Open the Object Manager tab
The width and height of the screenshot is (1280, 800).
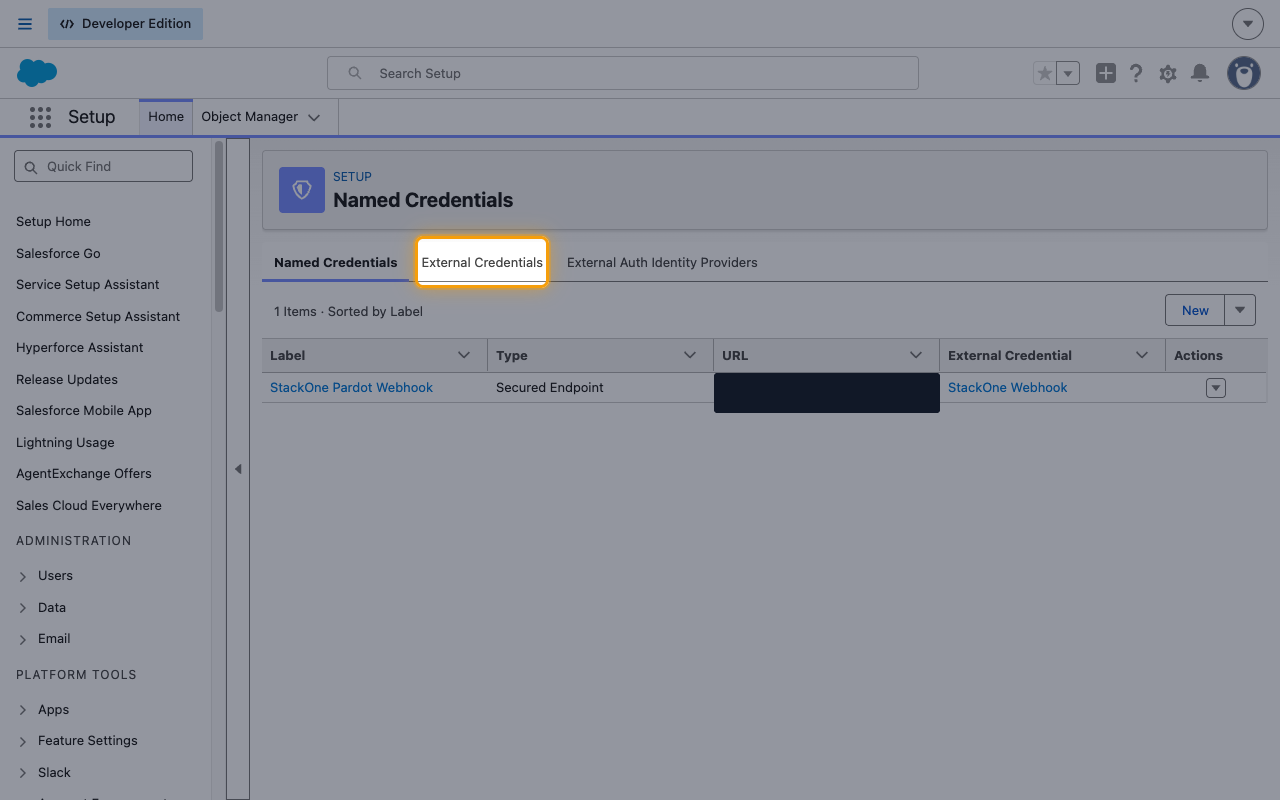pos(250,116)
